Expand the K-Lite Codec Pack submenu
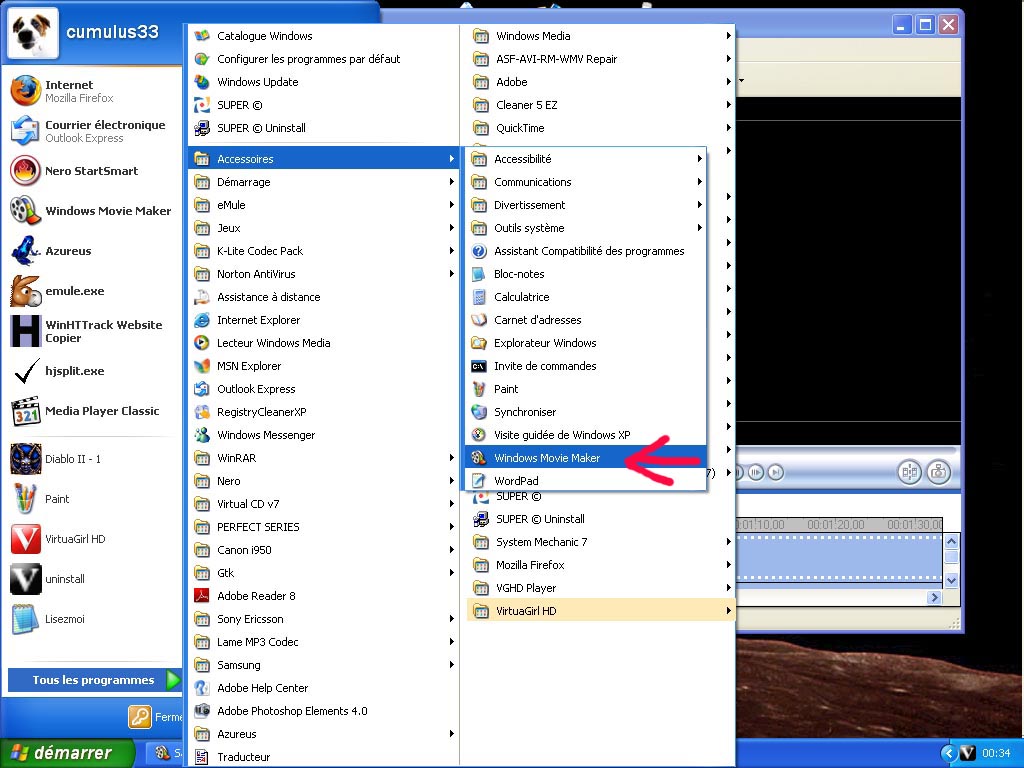This screenshot has width=1024, height=768. [x=323, y=251]
